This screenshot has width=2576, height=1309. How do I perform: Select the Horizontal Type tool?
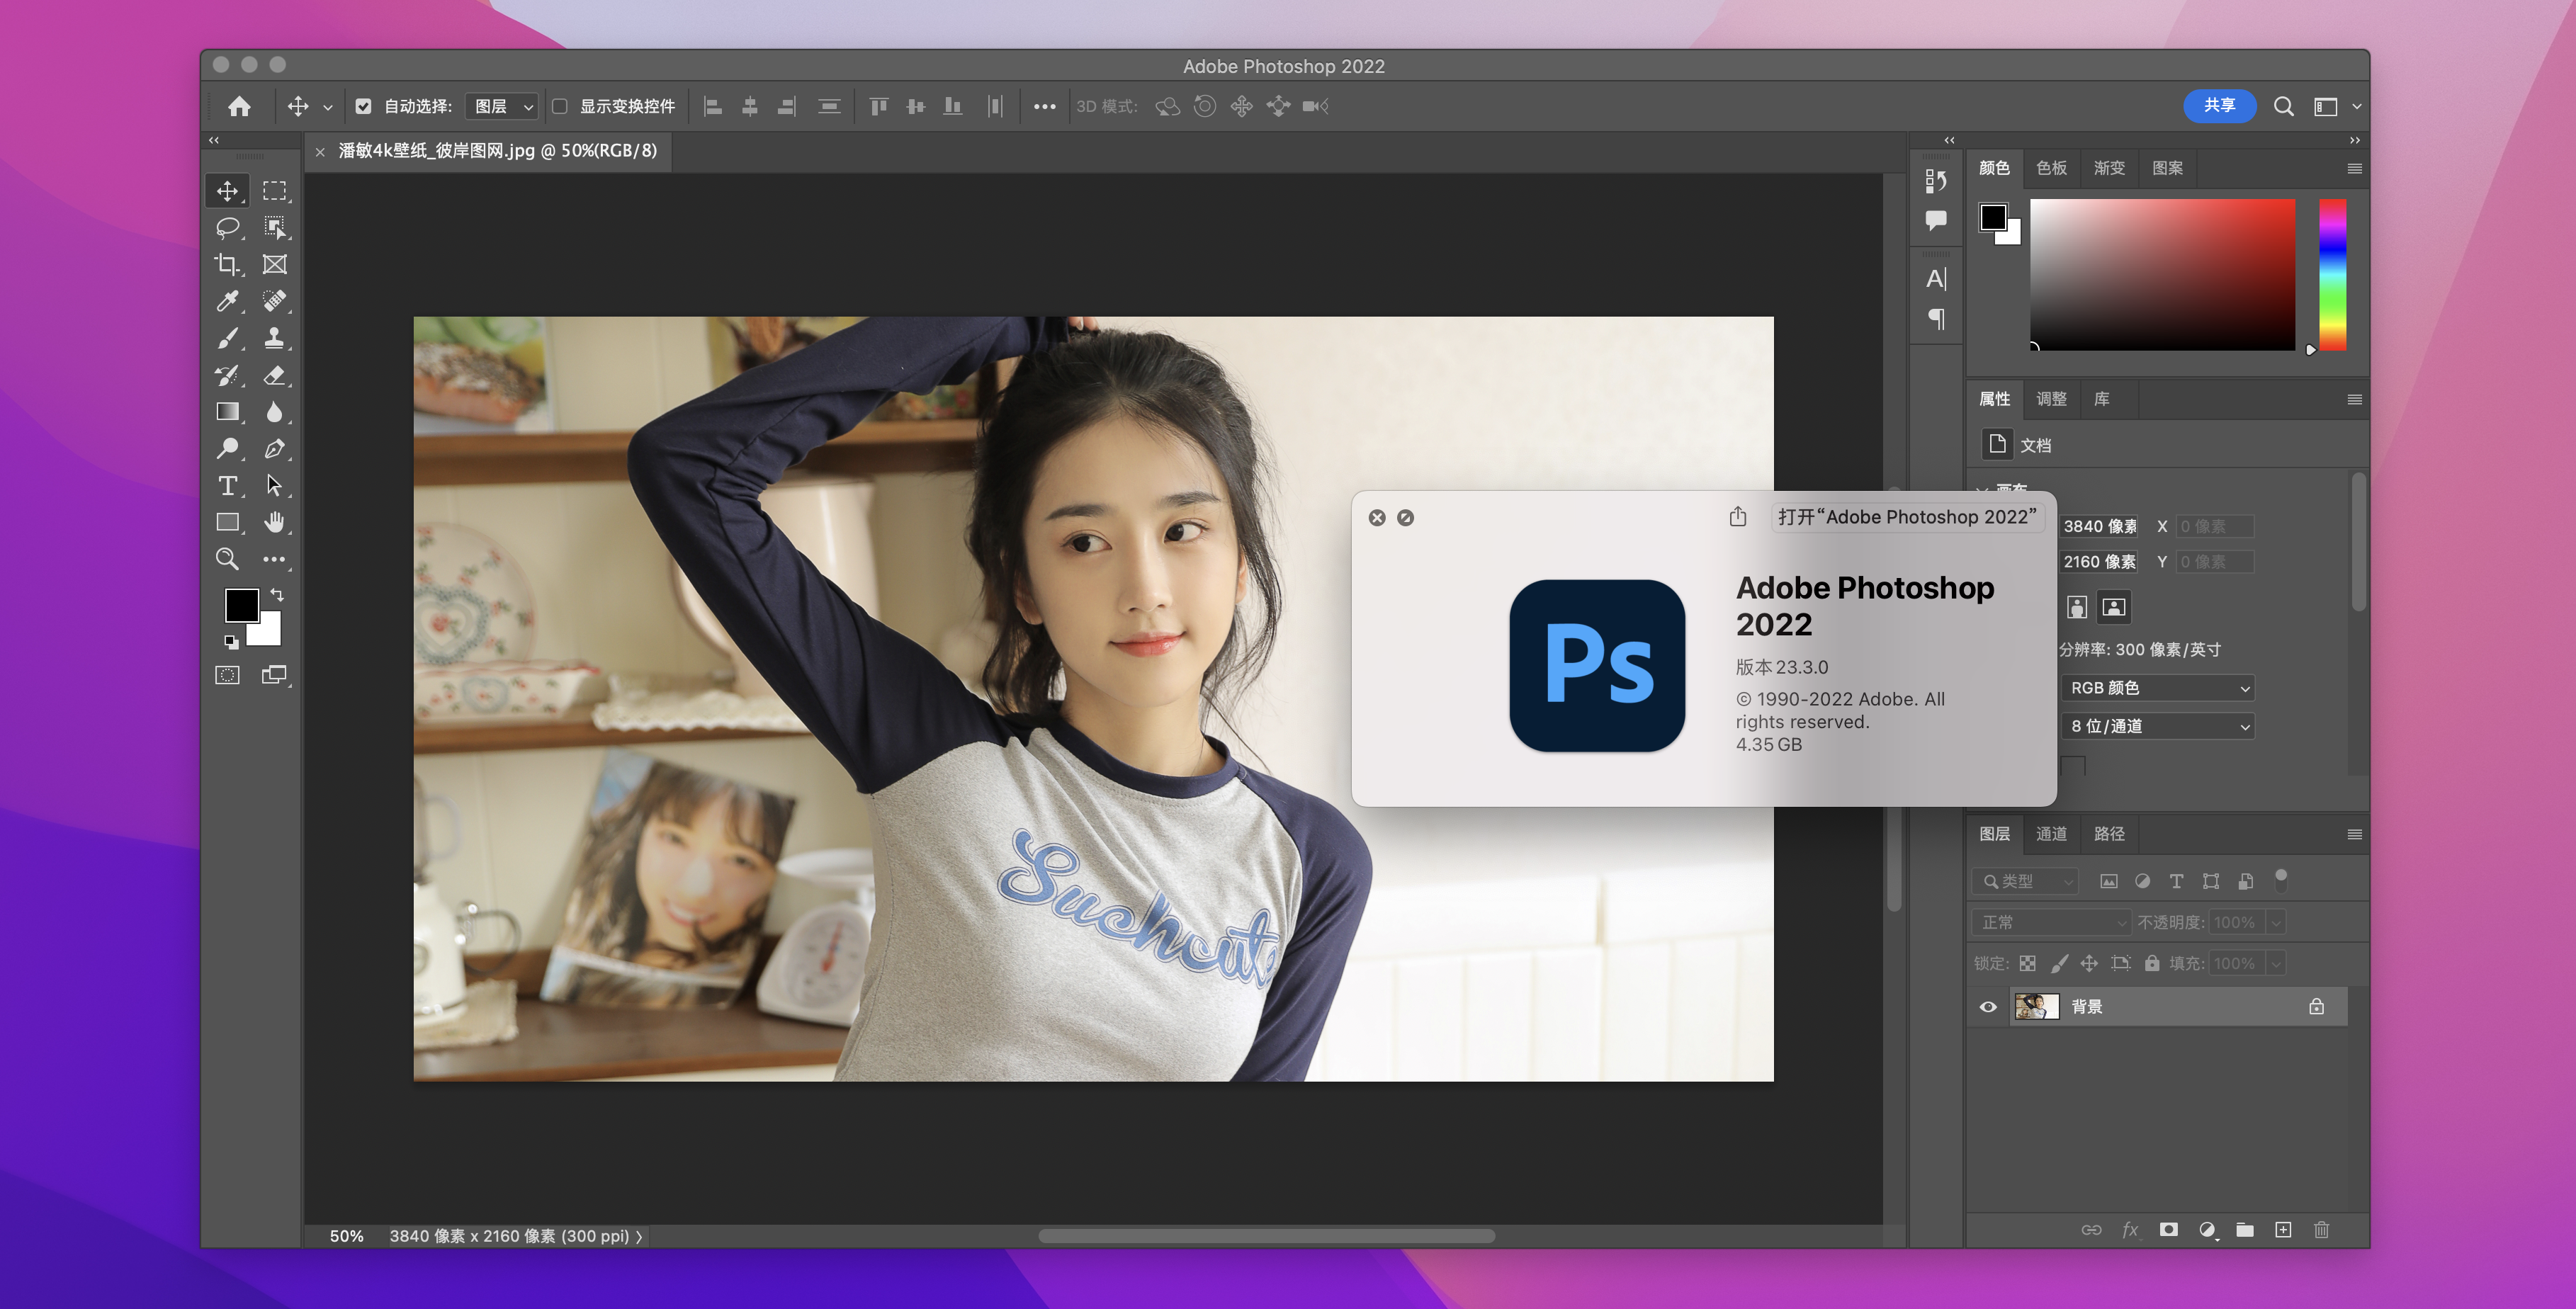coord(227,486)
